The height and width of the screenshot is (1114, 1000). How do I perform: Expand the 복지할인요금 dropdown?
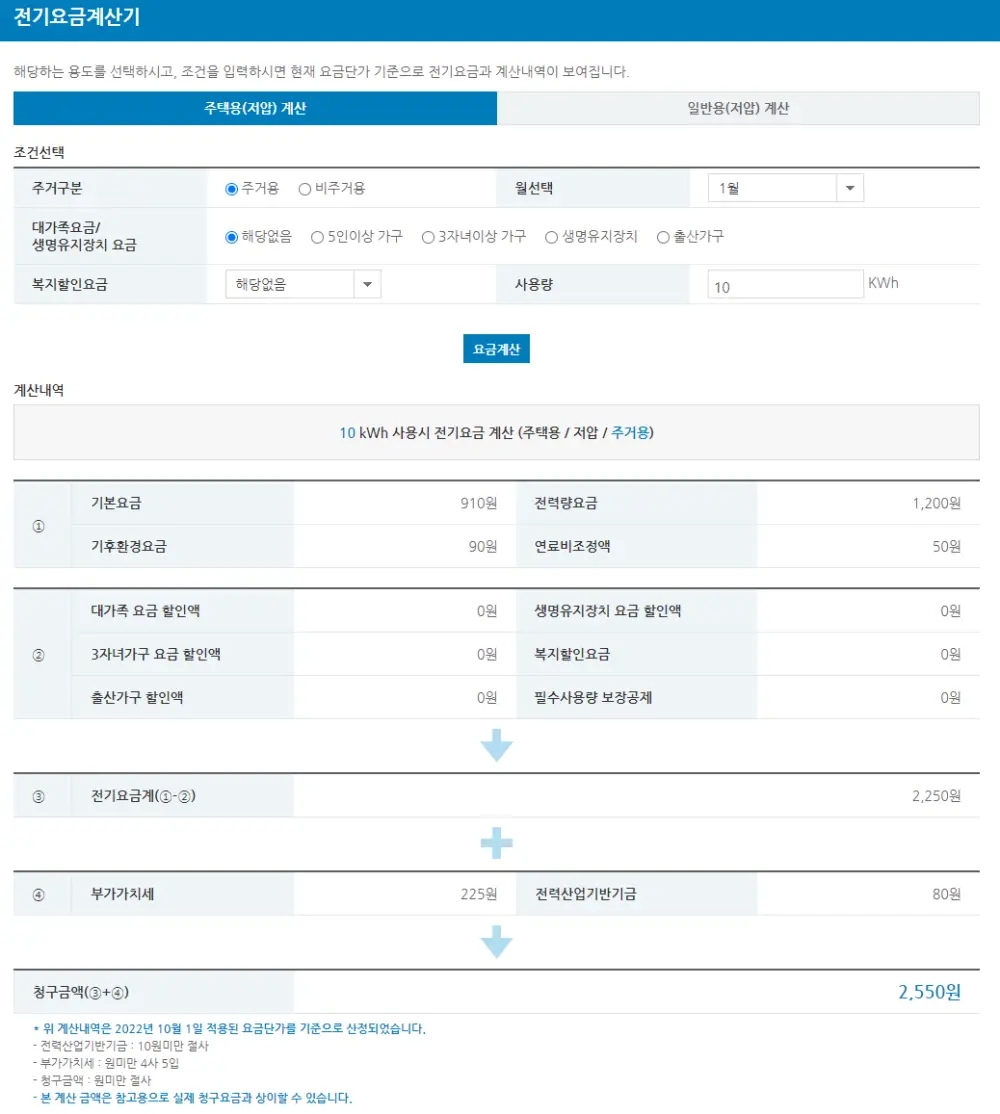[302, 283]
